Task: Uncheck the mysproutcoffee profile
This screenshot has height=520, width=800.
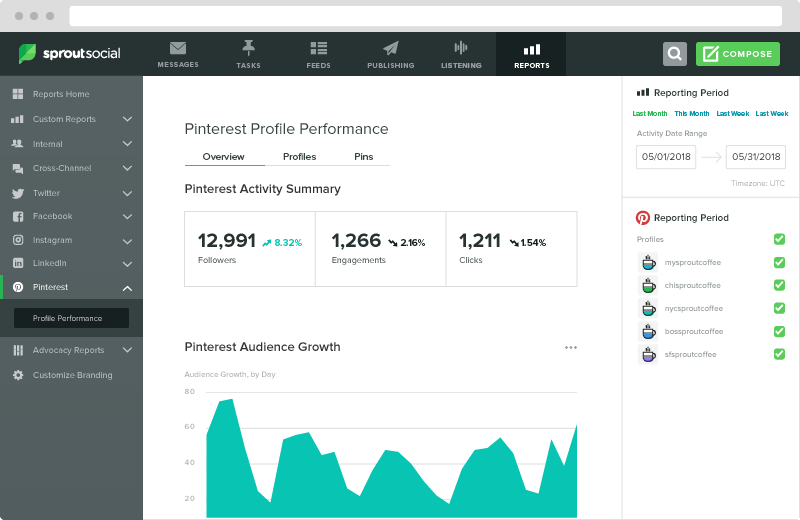Action: click(x=779, y=262)
